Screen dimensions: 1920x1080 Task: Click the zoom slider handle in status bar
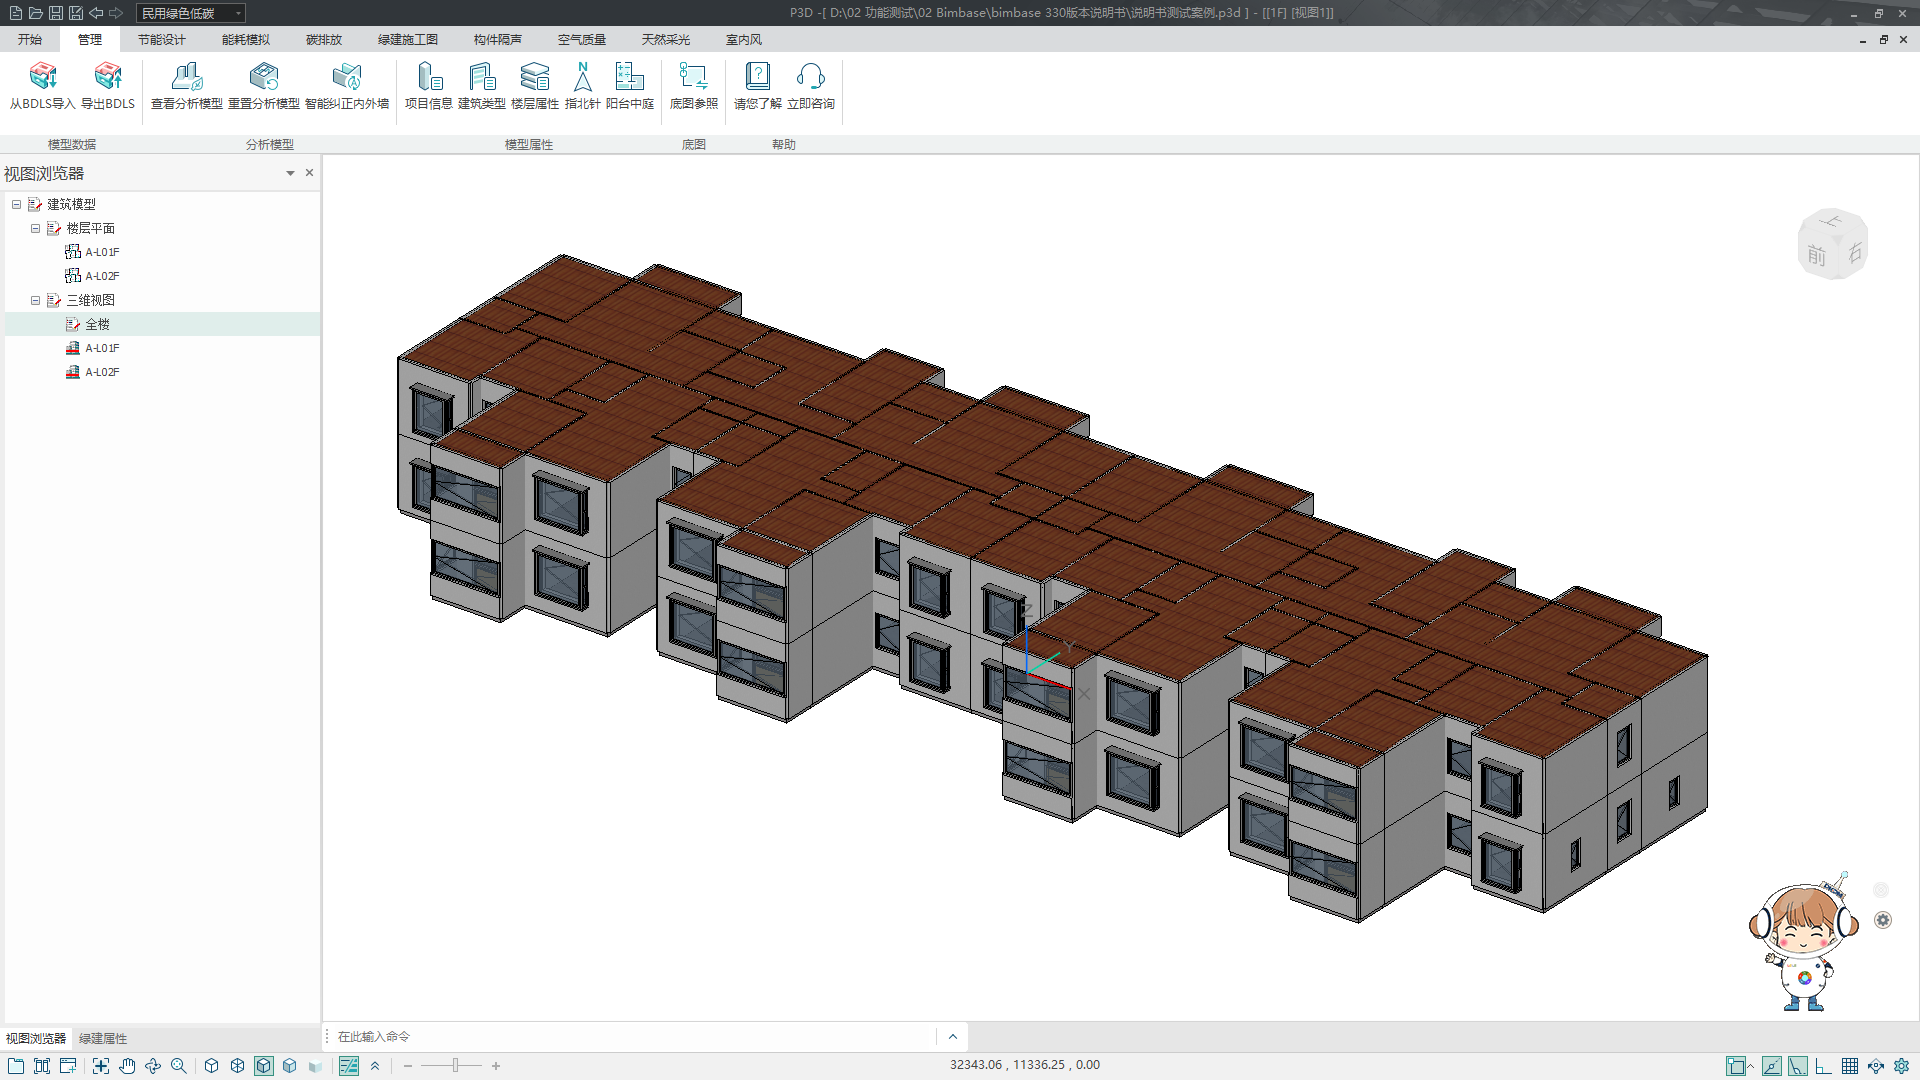point(455,1066)
